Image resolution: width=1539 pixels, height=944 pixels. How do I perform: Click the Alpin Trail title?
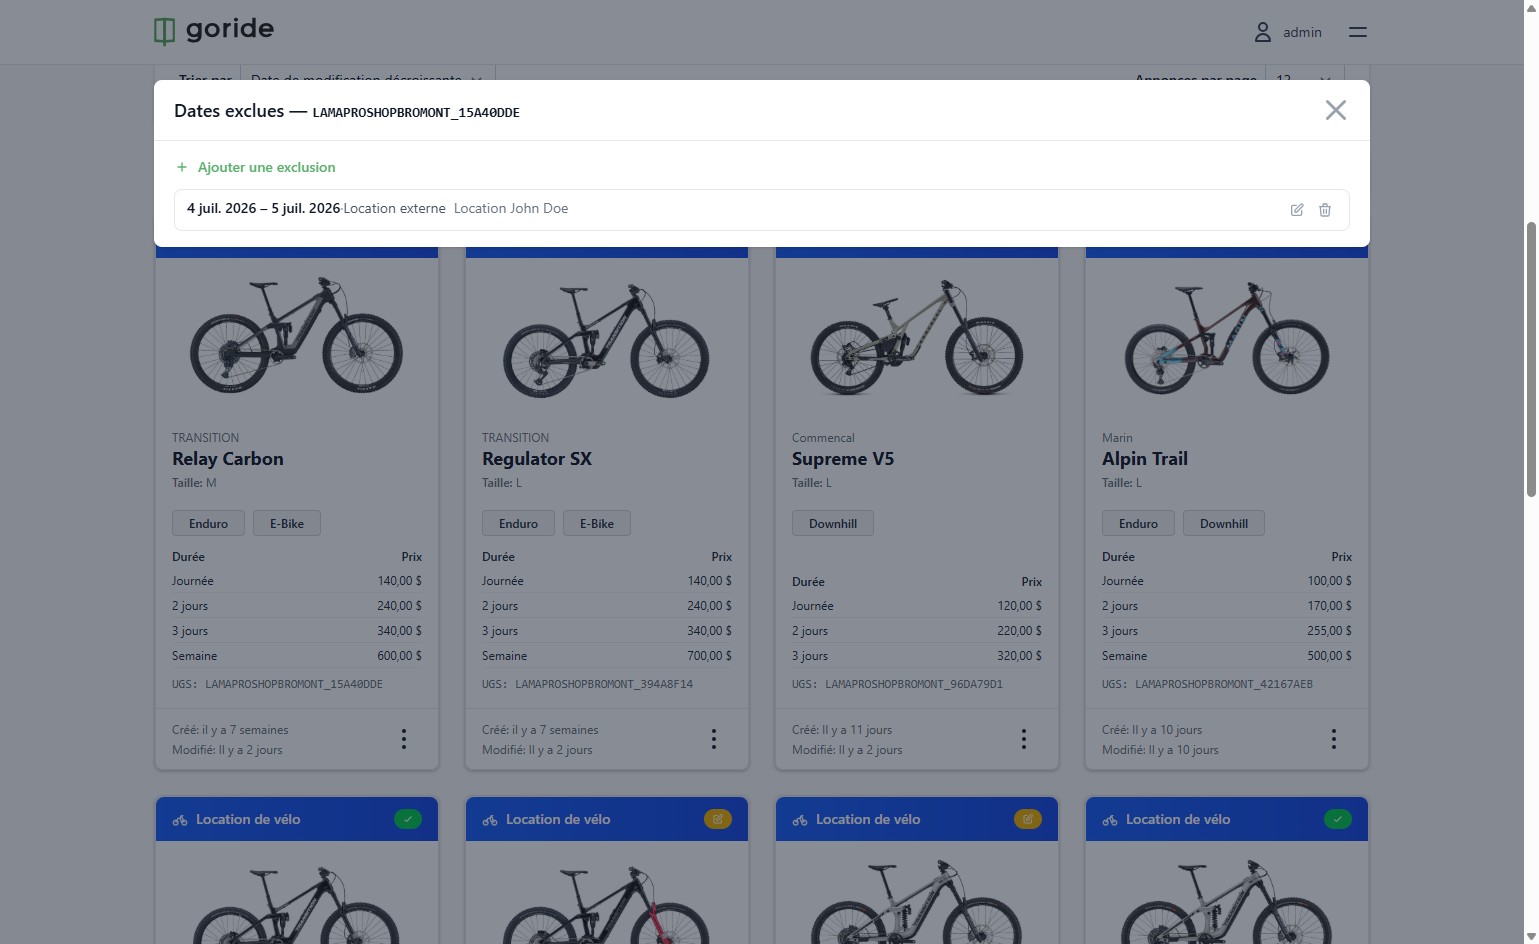[1145, 459]
